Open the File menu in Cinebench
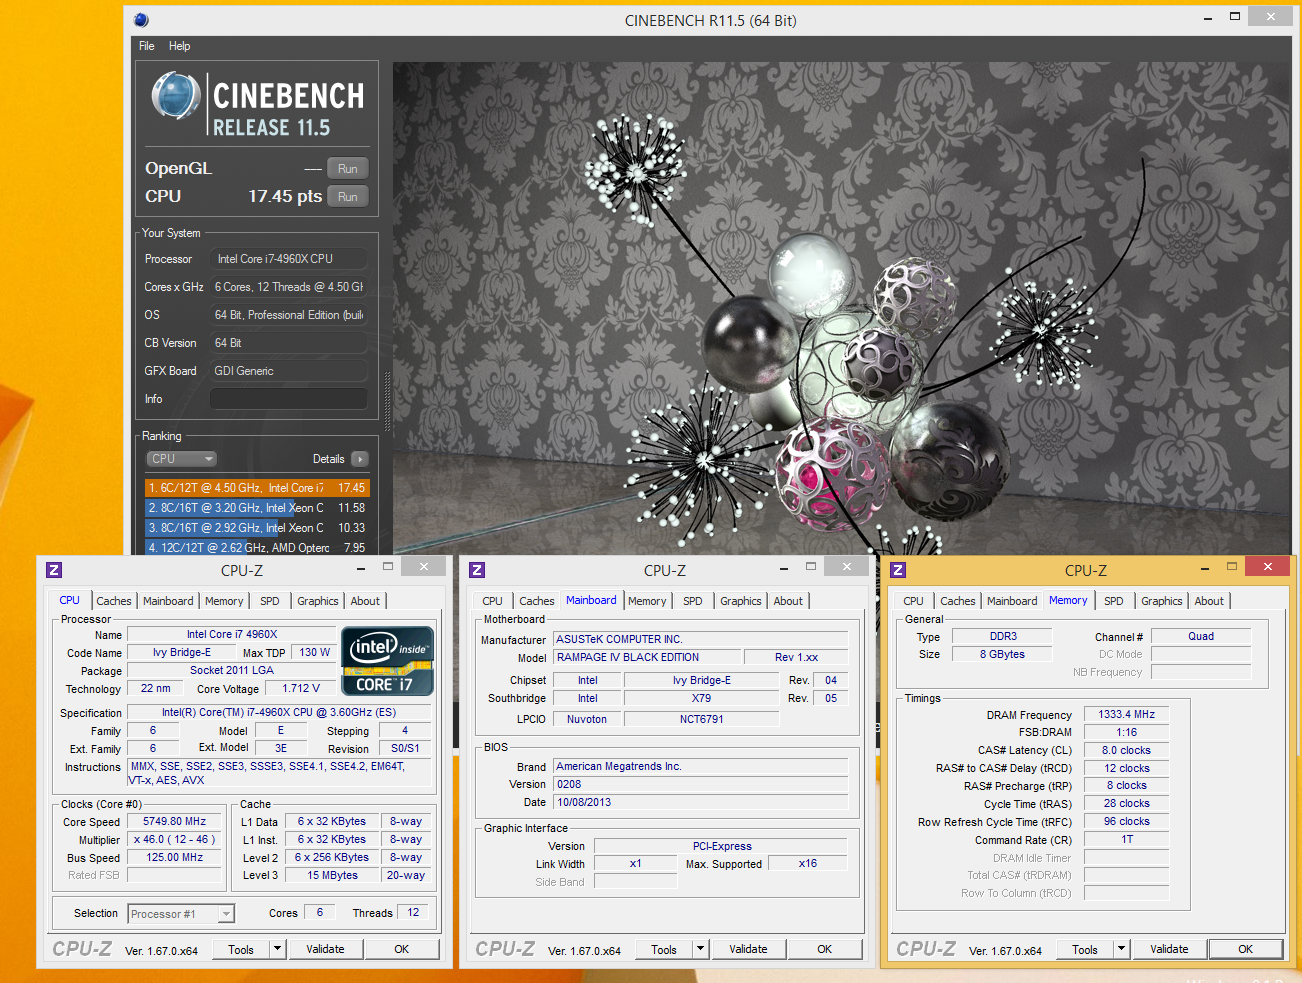Viewport: 1302px width, 983px height. coord(147,46)
